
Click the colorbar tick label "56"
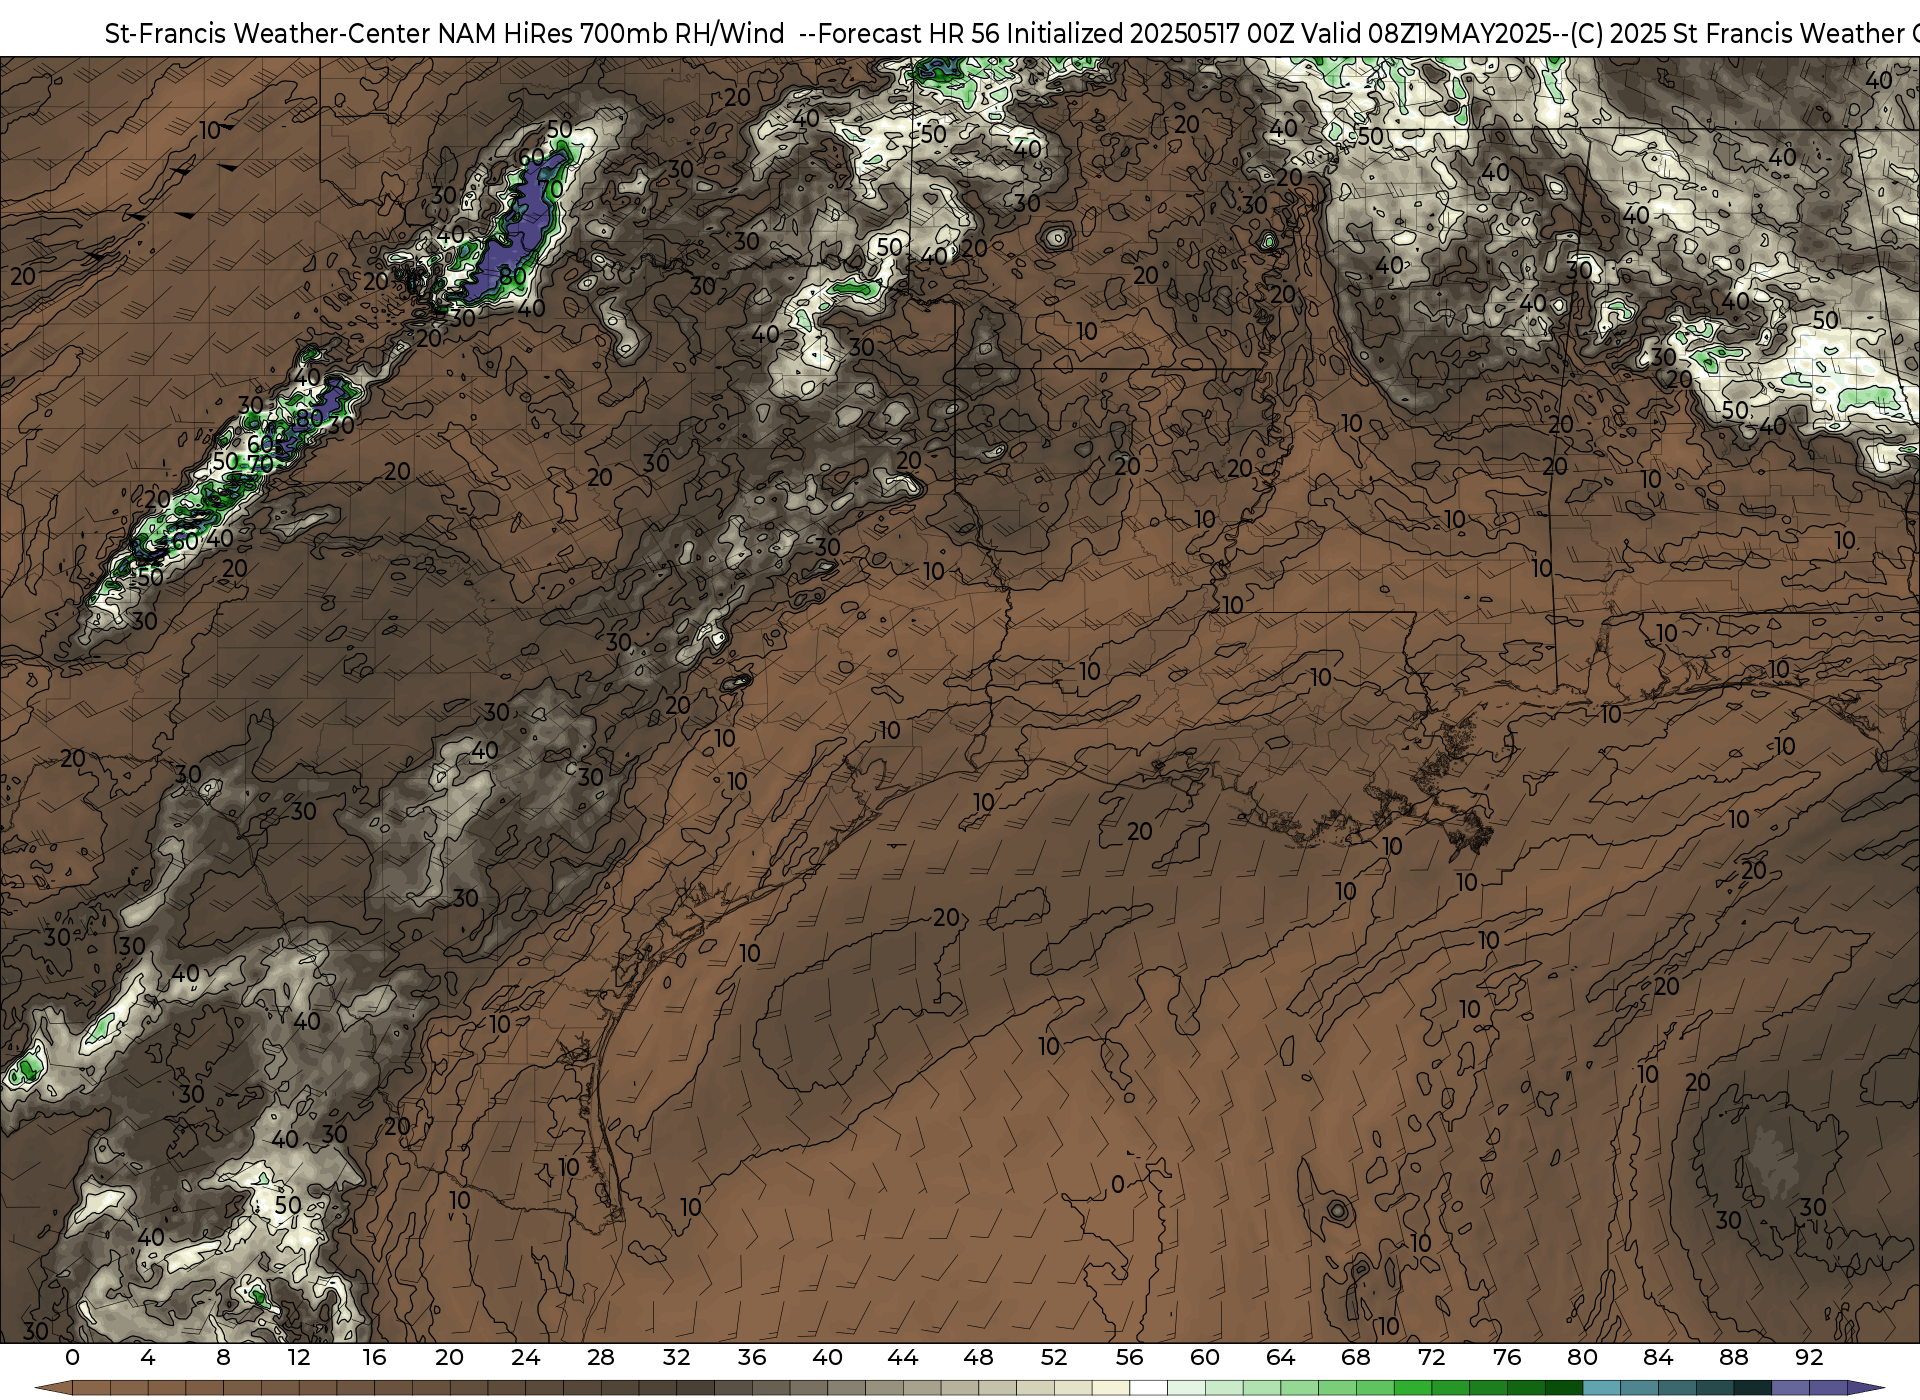1129,1357
